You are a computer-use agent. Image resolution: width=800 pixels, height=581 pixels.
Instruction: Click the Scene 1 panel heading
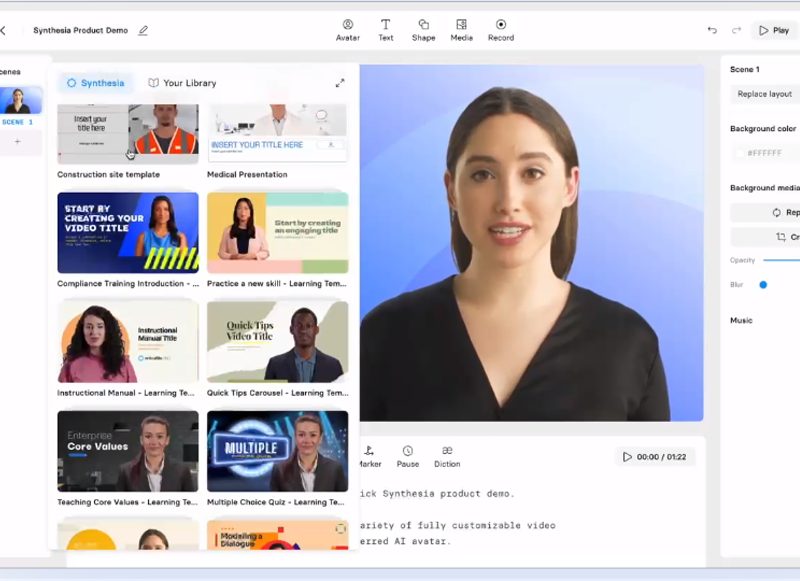click(744, 69)
